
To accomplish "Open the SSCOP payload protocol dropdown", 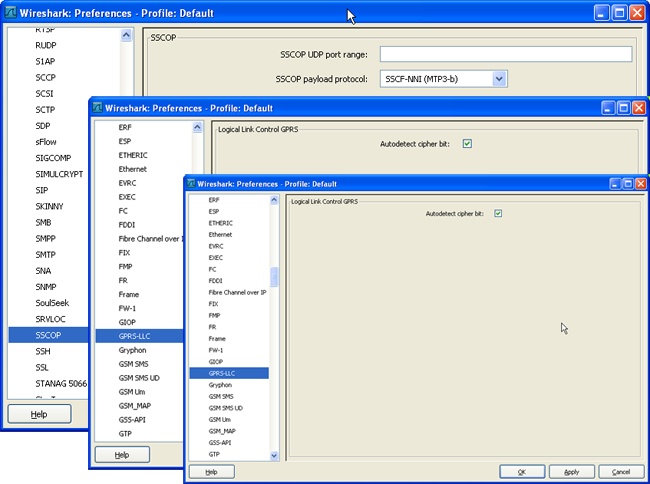I will (499, 79).
